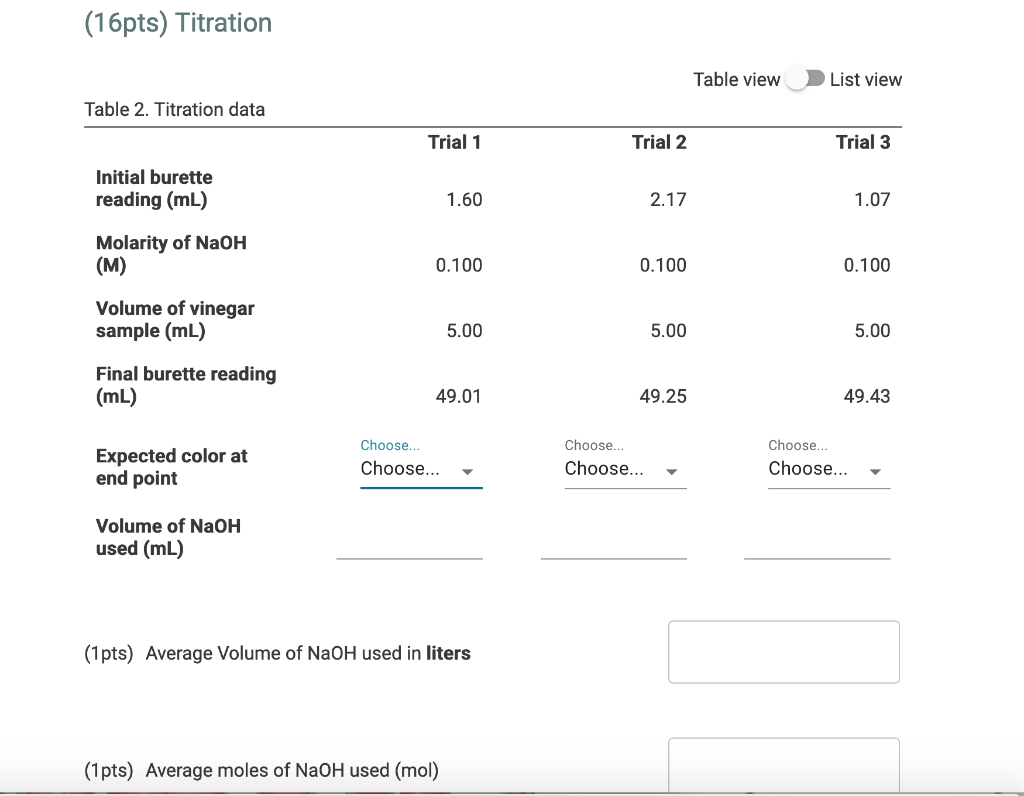
Task: Click the Average moles of NaOH answer box
Action: 783,768
